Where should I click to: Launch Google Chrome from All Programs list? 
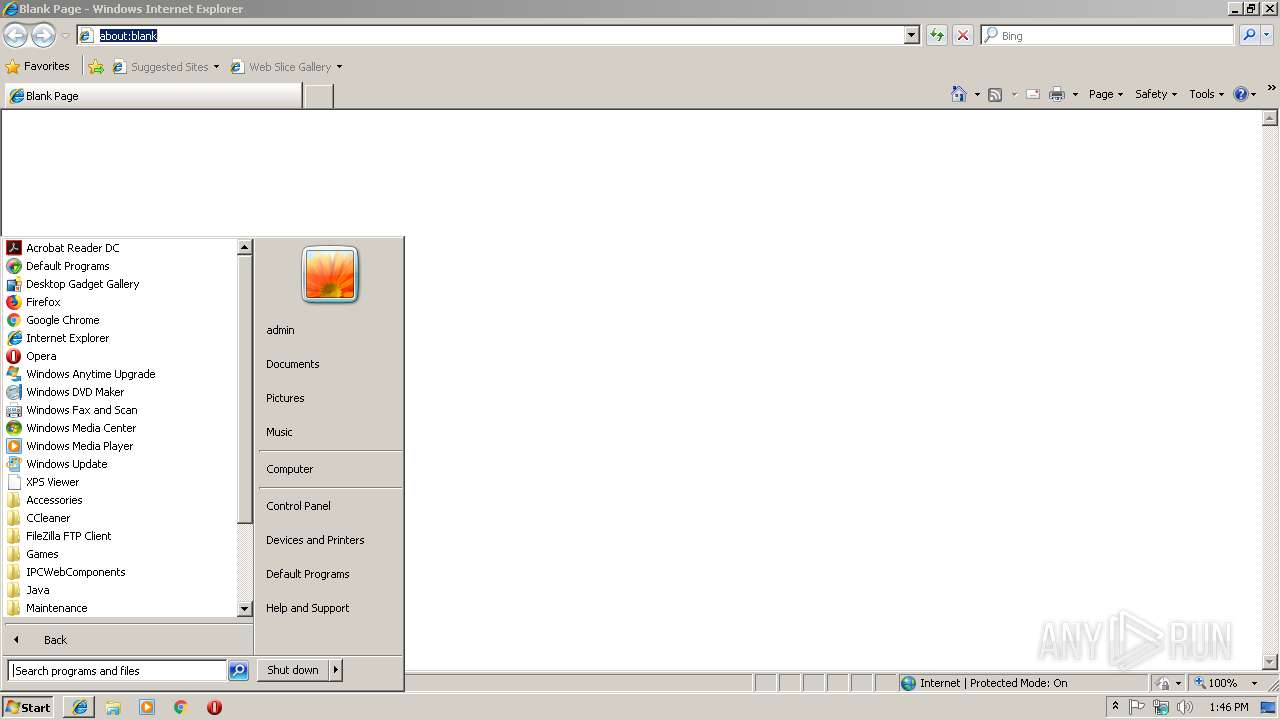[x=62, y=320]
